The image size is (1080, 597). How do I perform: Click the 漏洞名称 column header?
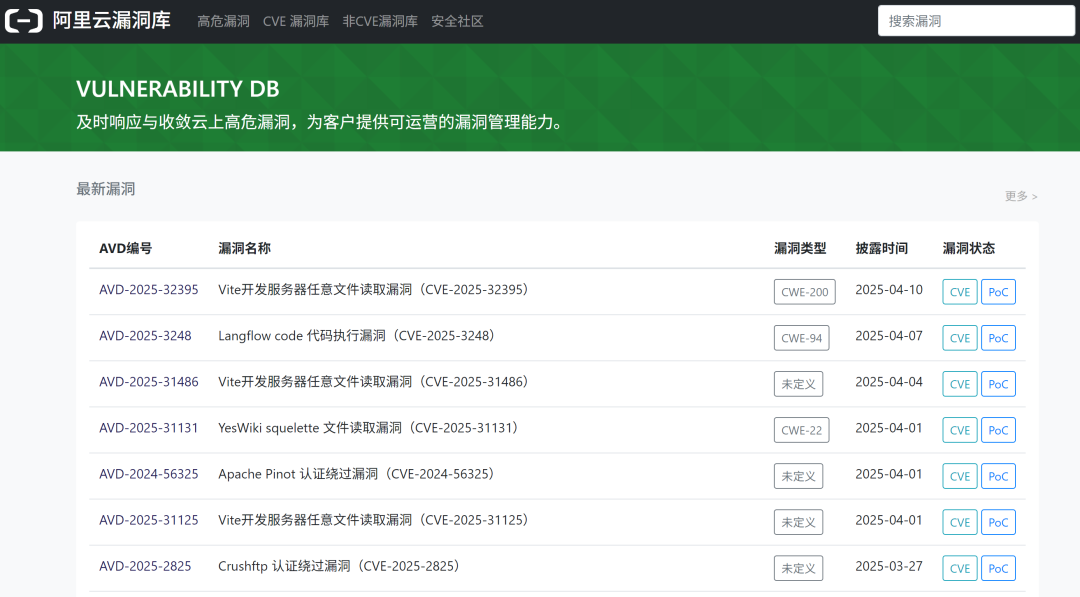coord(245,249)
